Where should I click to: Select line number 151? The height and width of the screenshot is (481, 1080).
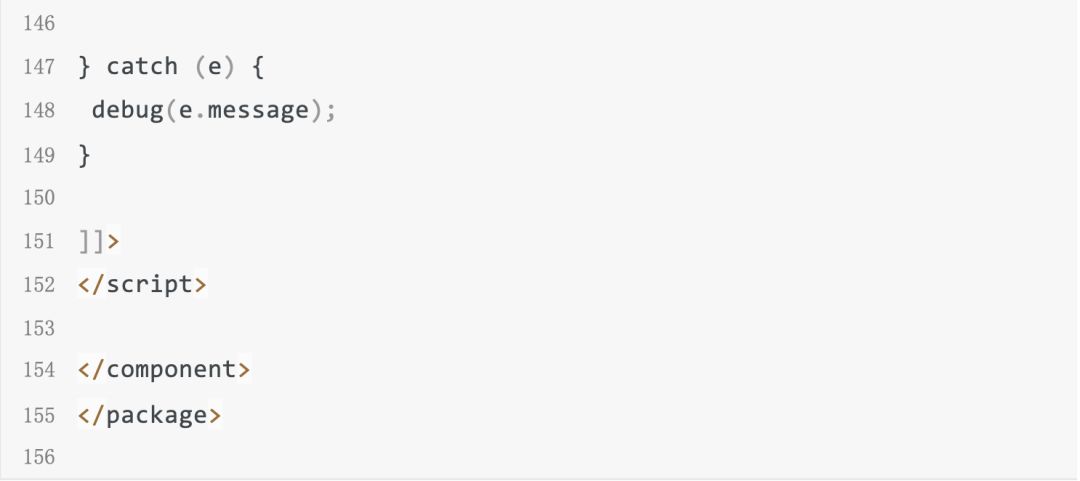click(x=40, y=241)
